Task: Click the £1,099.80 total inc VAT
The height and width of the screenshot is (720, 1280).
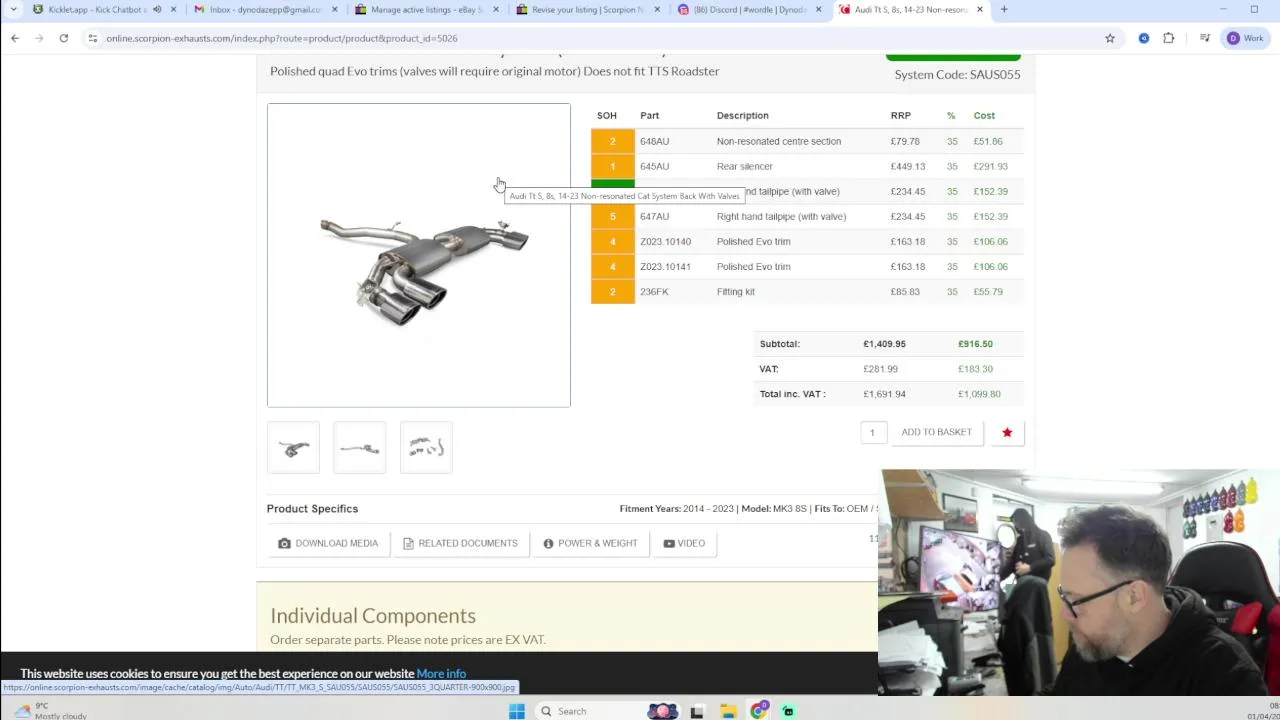Action: point(979,394)
